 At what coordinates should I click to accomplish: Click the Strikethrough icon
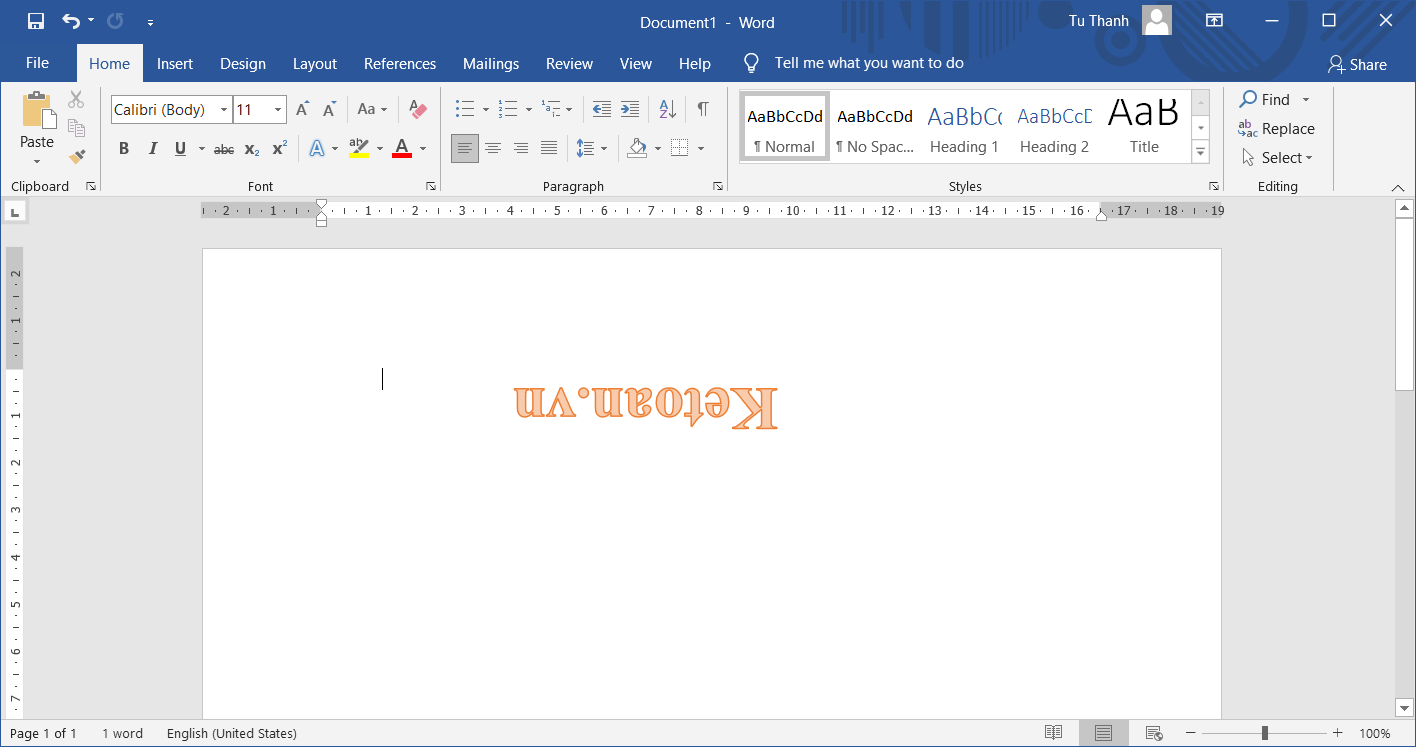coord(224,149)
